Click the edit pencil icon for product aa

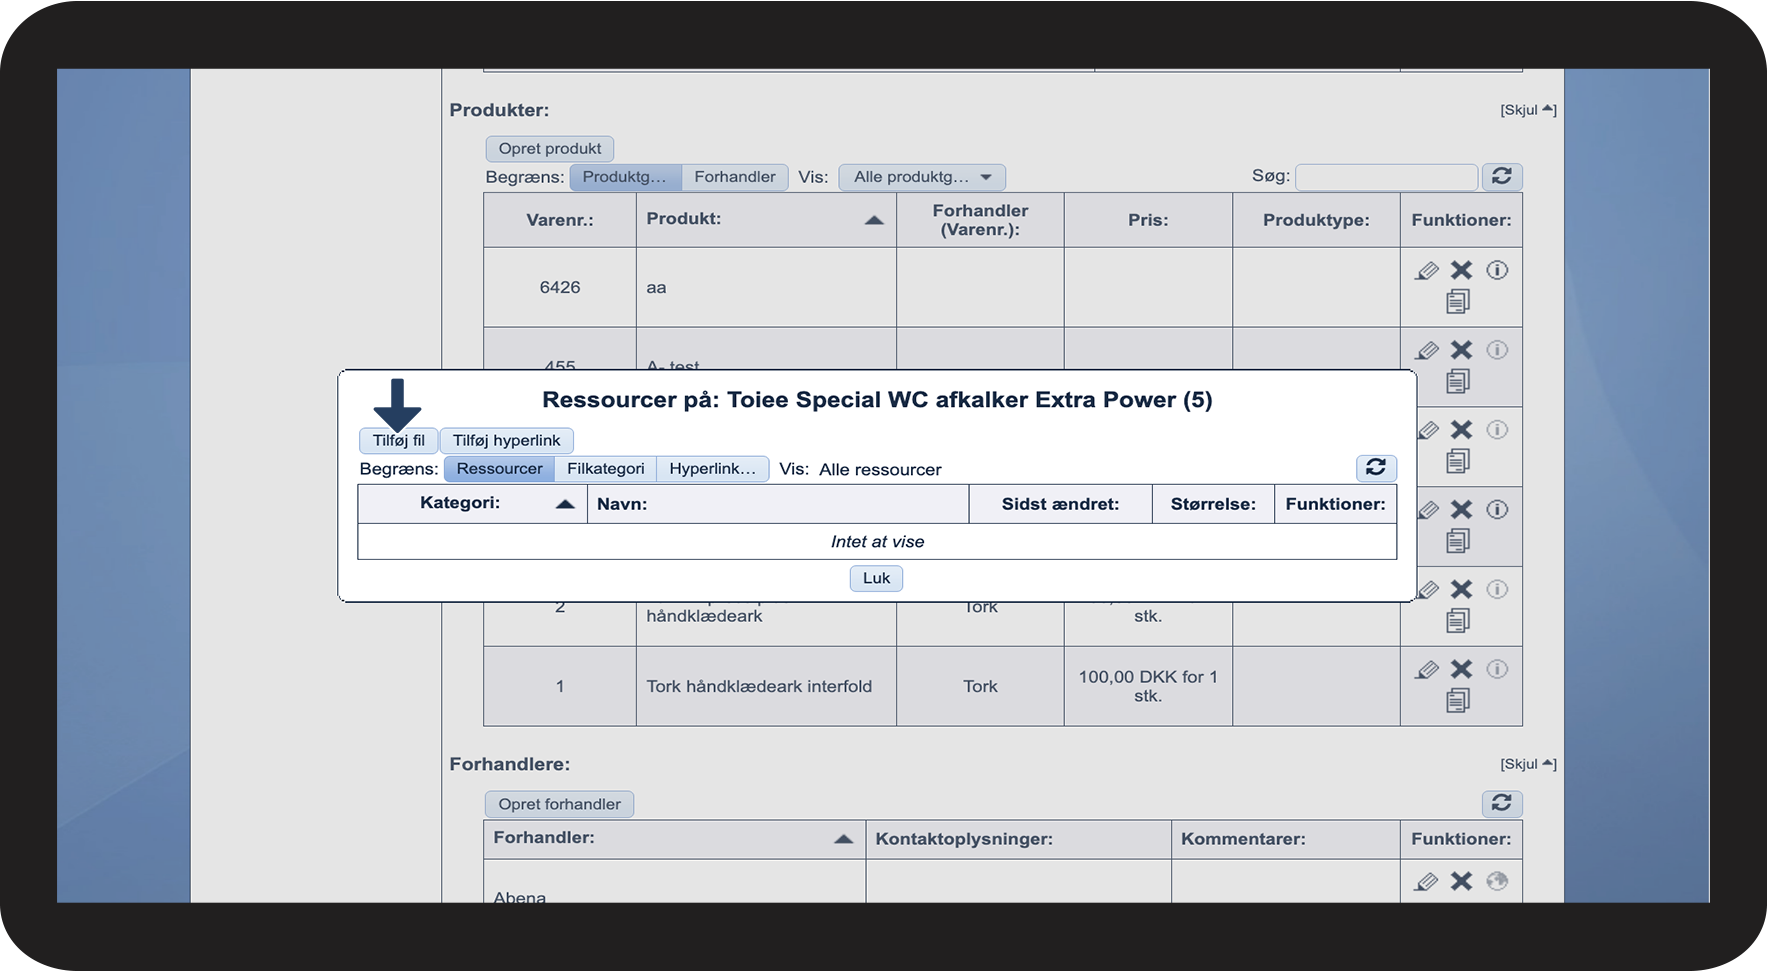[1427, 271]
